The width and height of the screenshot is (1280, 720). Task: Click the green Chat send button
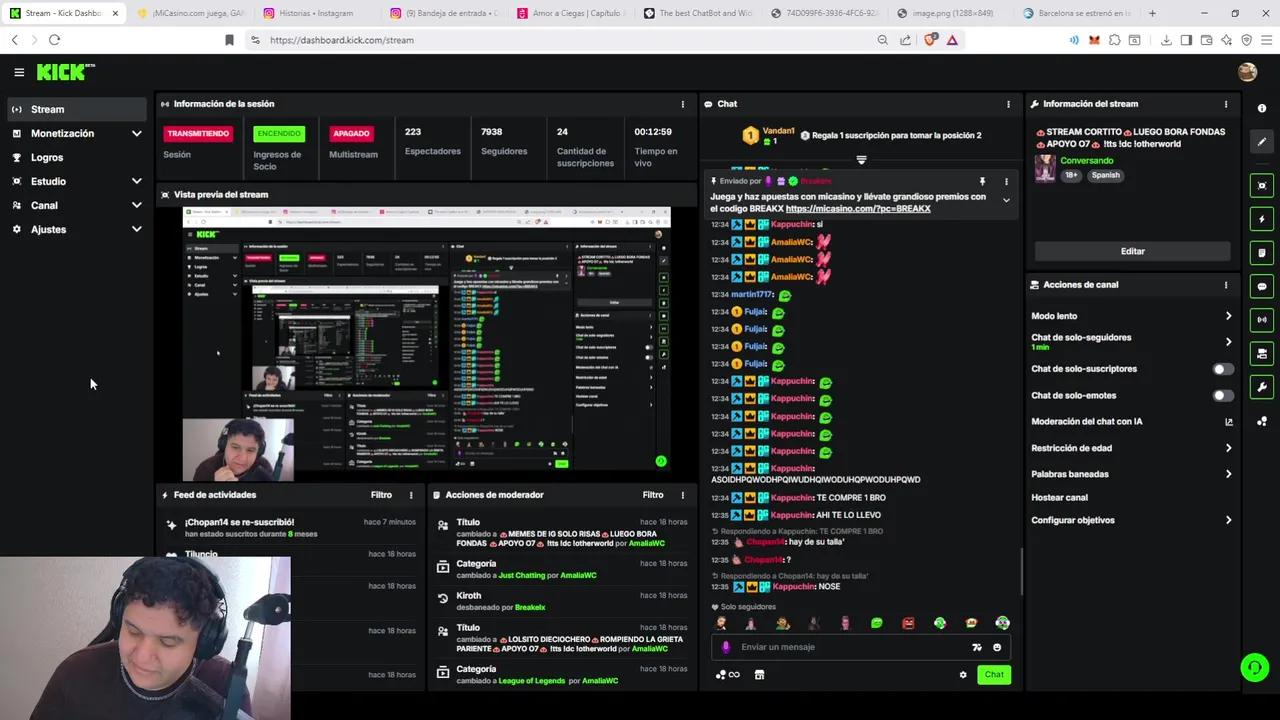[994, 675]
